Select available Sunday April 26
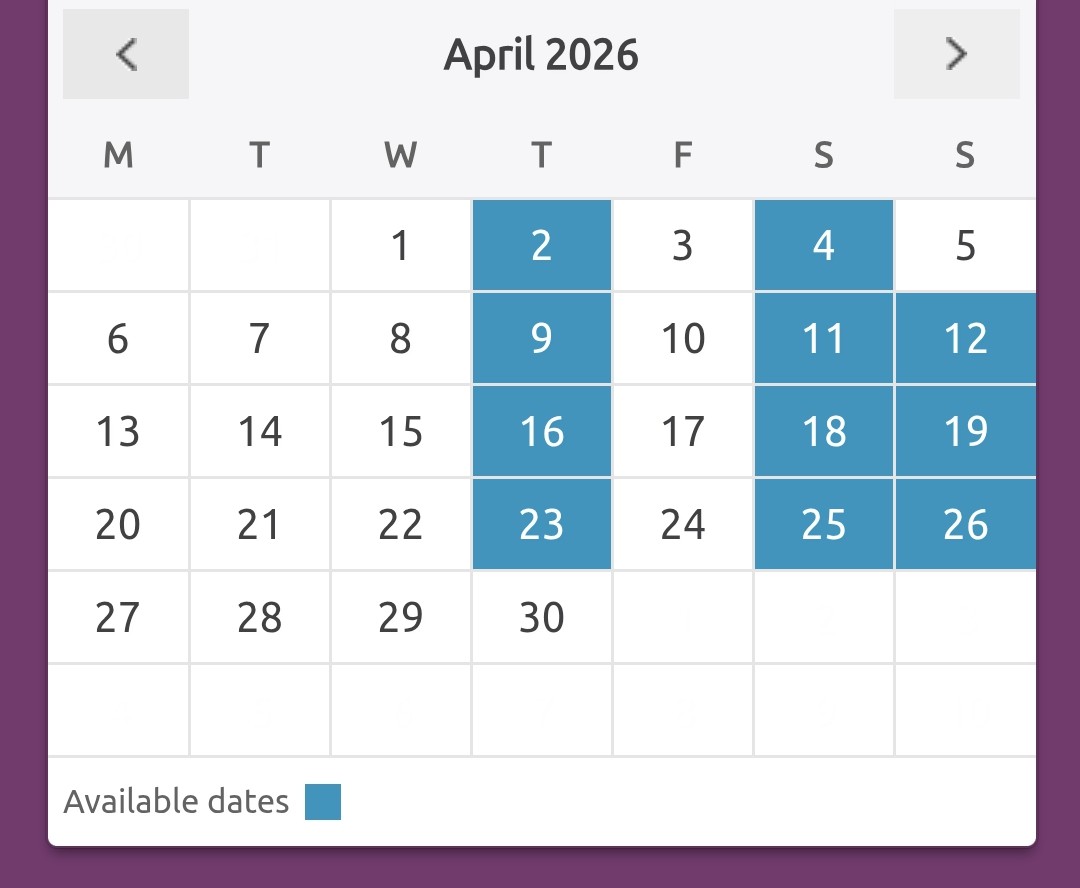 [965, 525]
